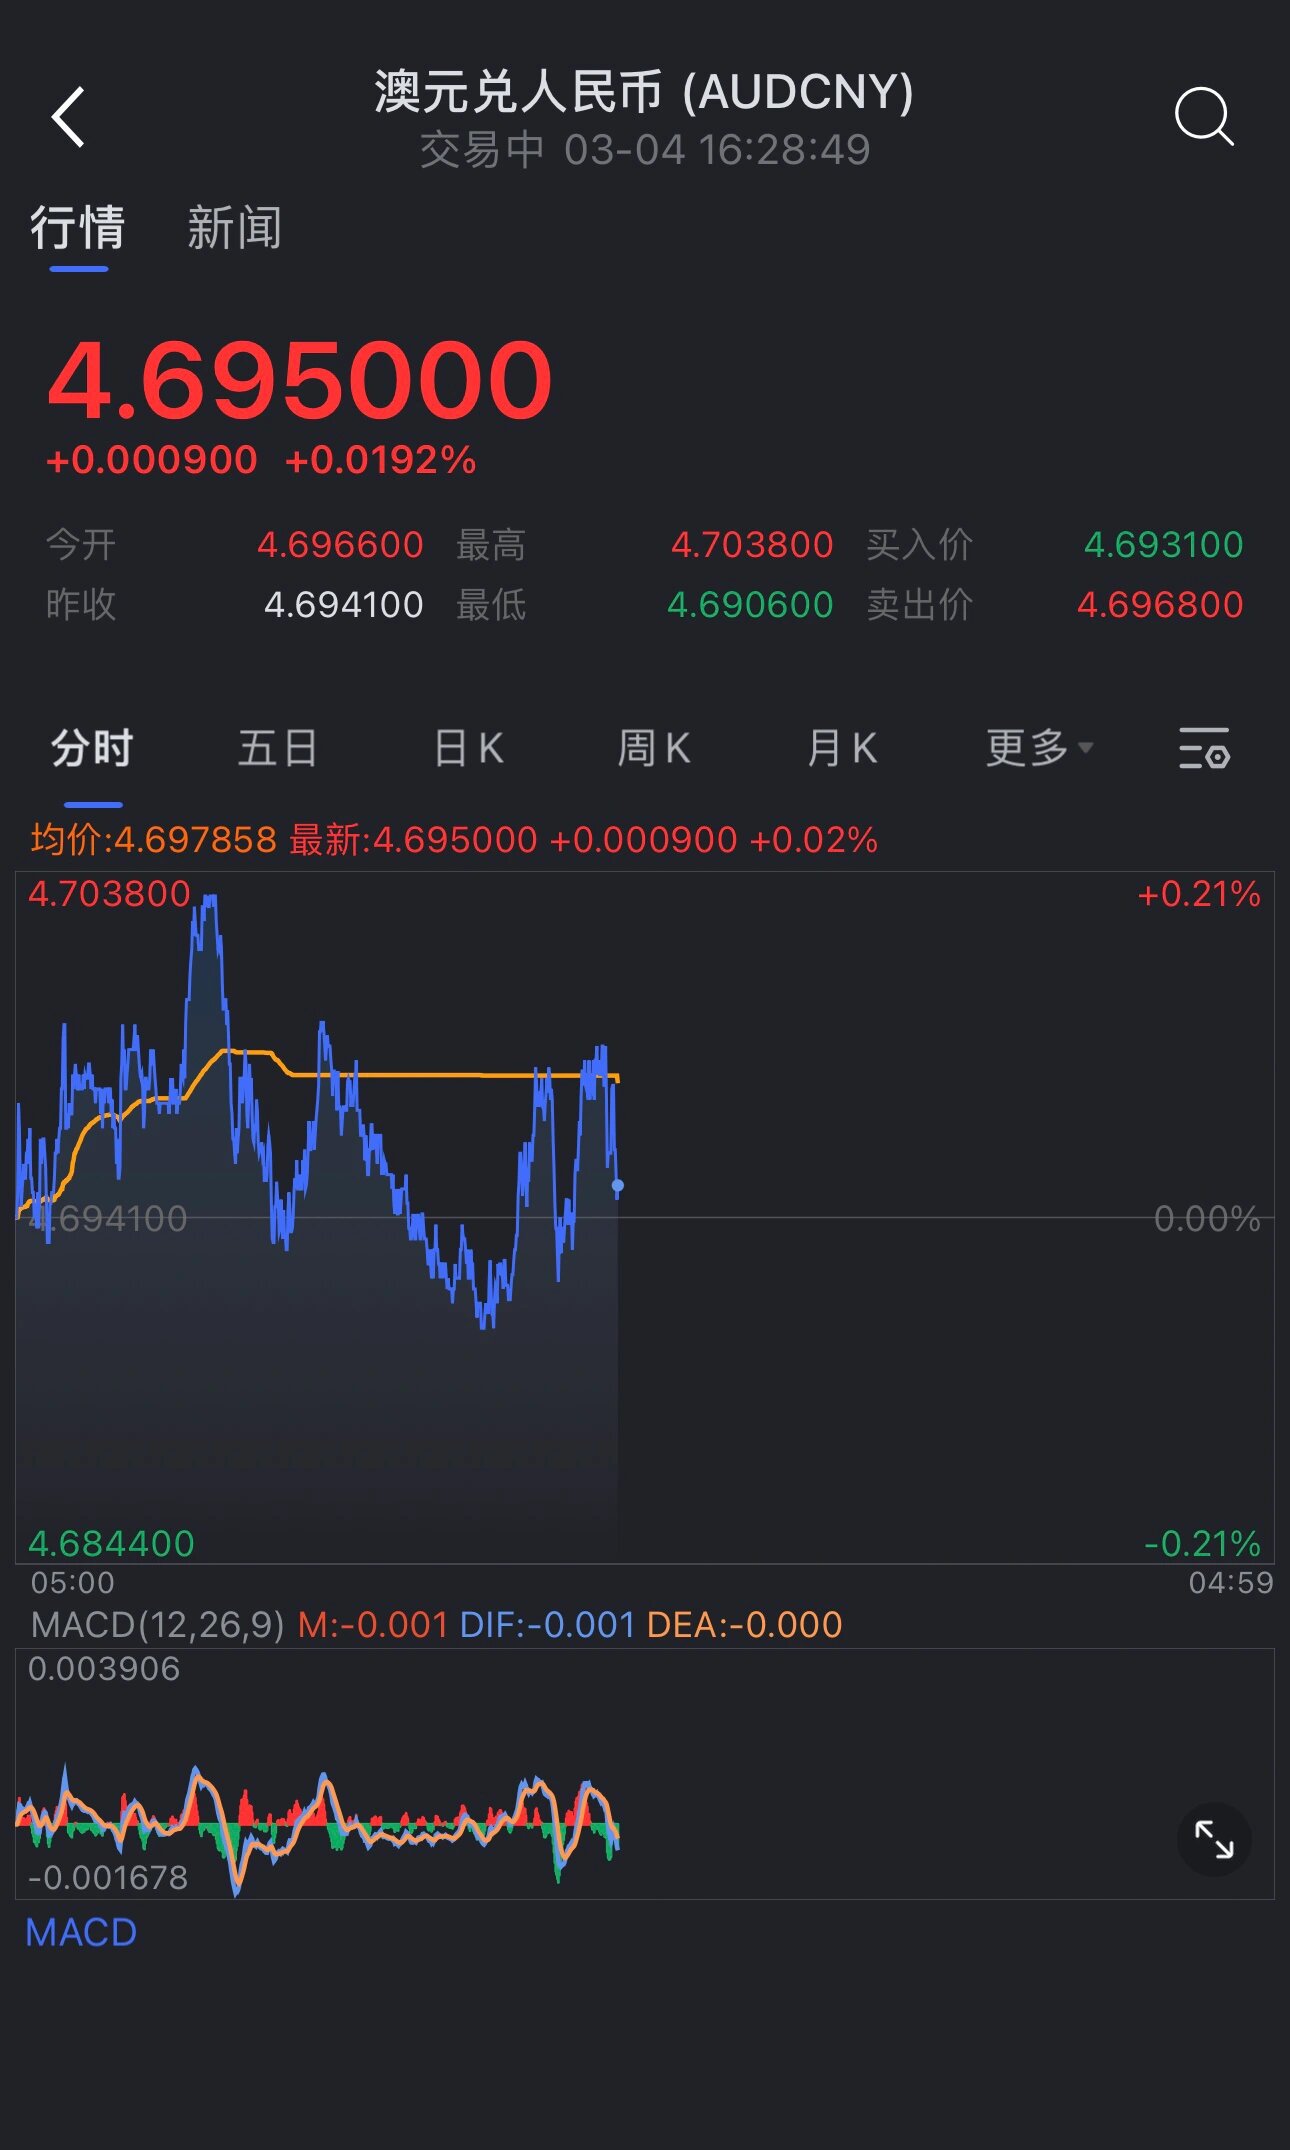Switch chart to 五日 view
The image size is (1290, 2150).
point(278,748)
